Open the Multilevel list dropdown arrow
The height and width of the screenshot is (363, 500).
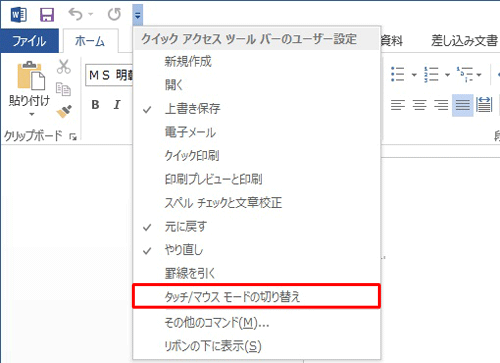(479, 75)
